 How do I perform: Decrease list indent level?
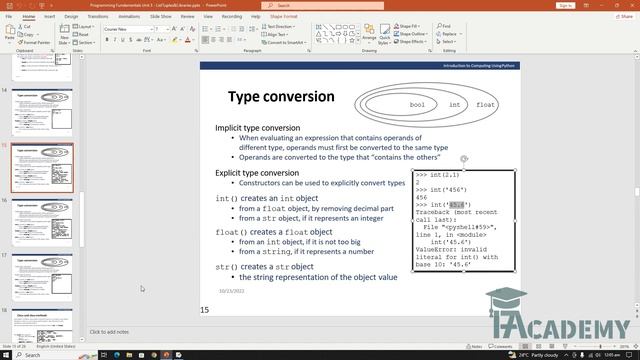233,29
